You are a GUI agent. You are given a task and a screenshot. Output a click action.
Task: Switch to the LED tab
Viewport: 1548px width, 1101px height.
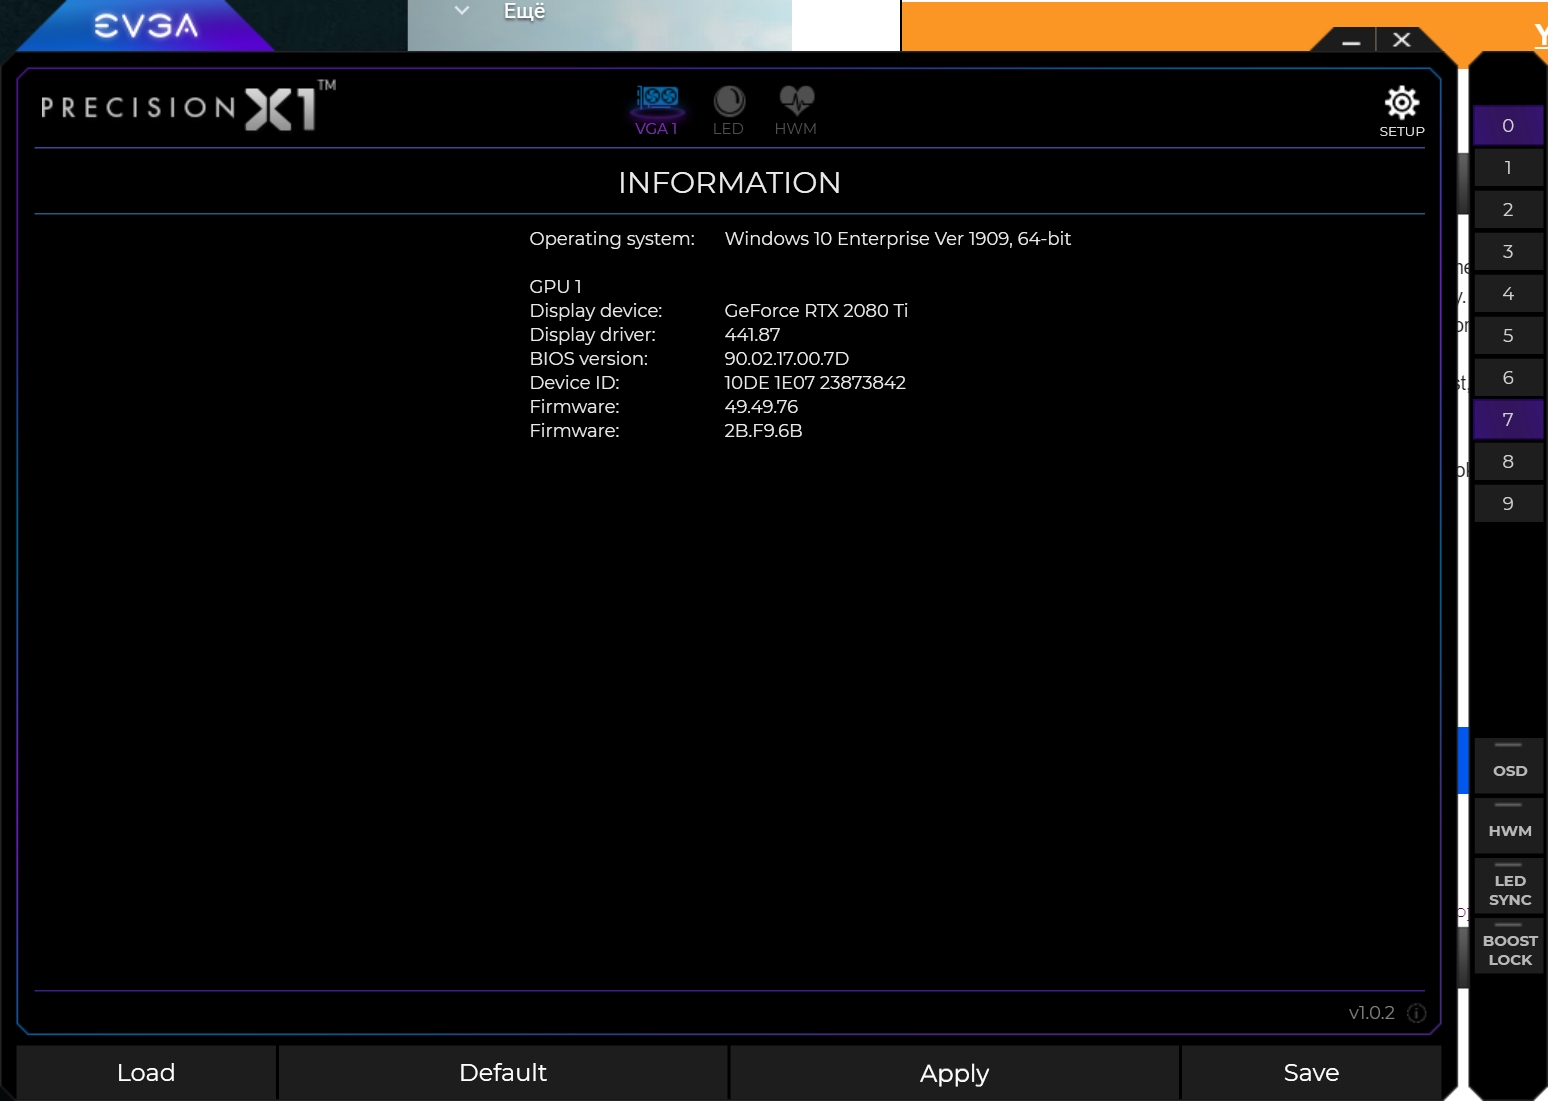pyautogui.click(x=729, y=110)
